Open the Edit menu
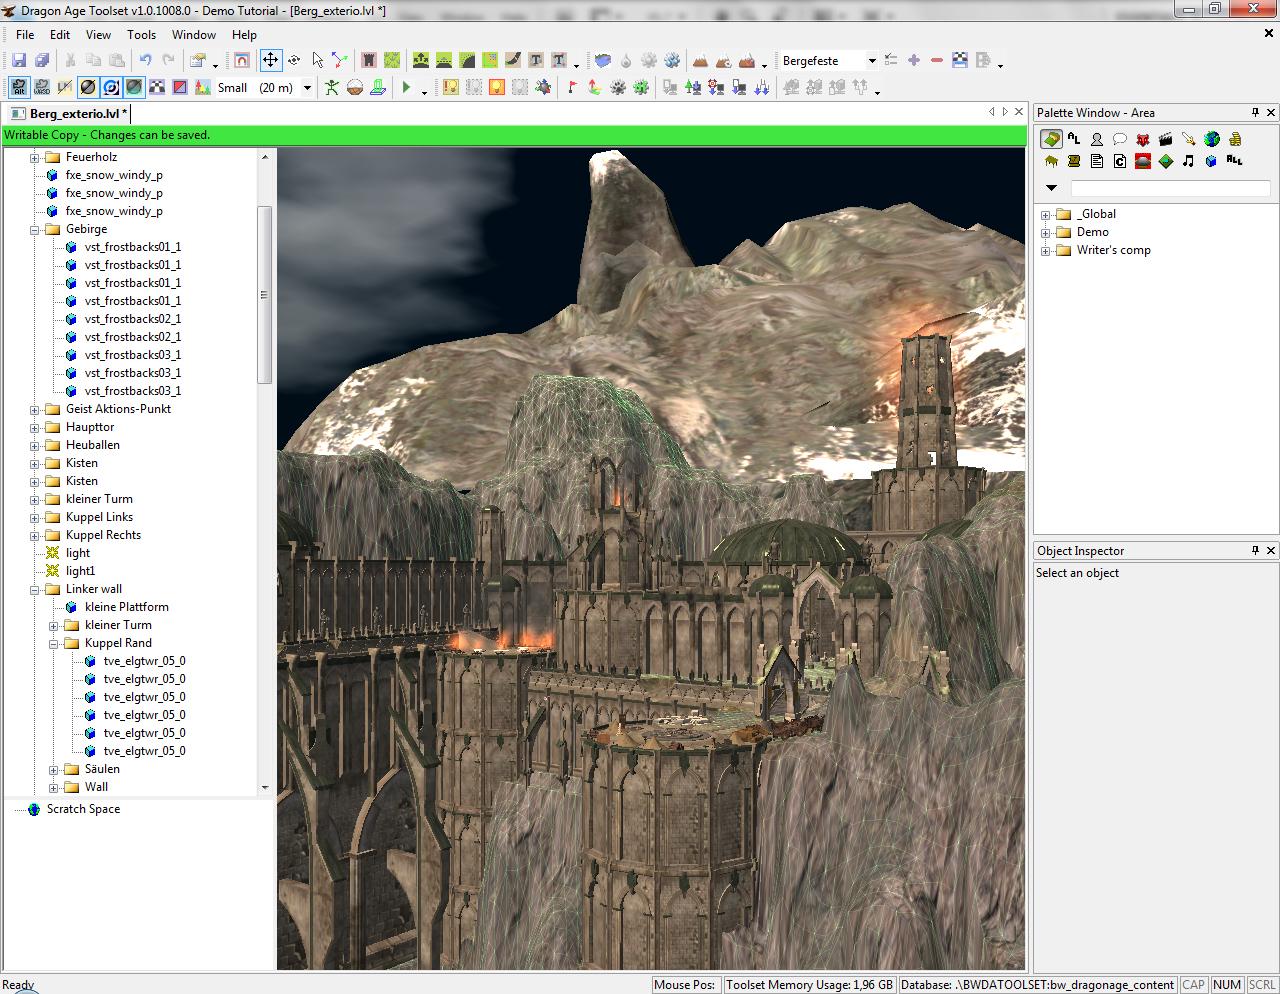The image size is (1280, 994). (60, 35)
